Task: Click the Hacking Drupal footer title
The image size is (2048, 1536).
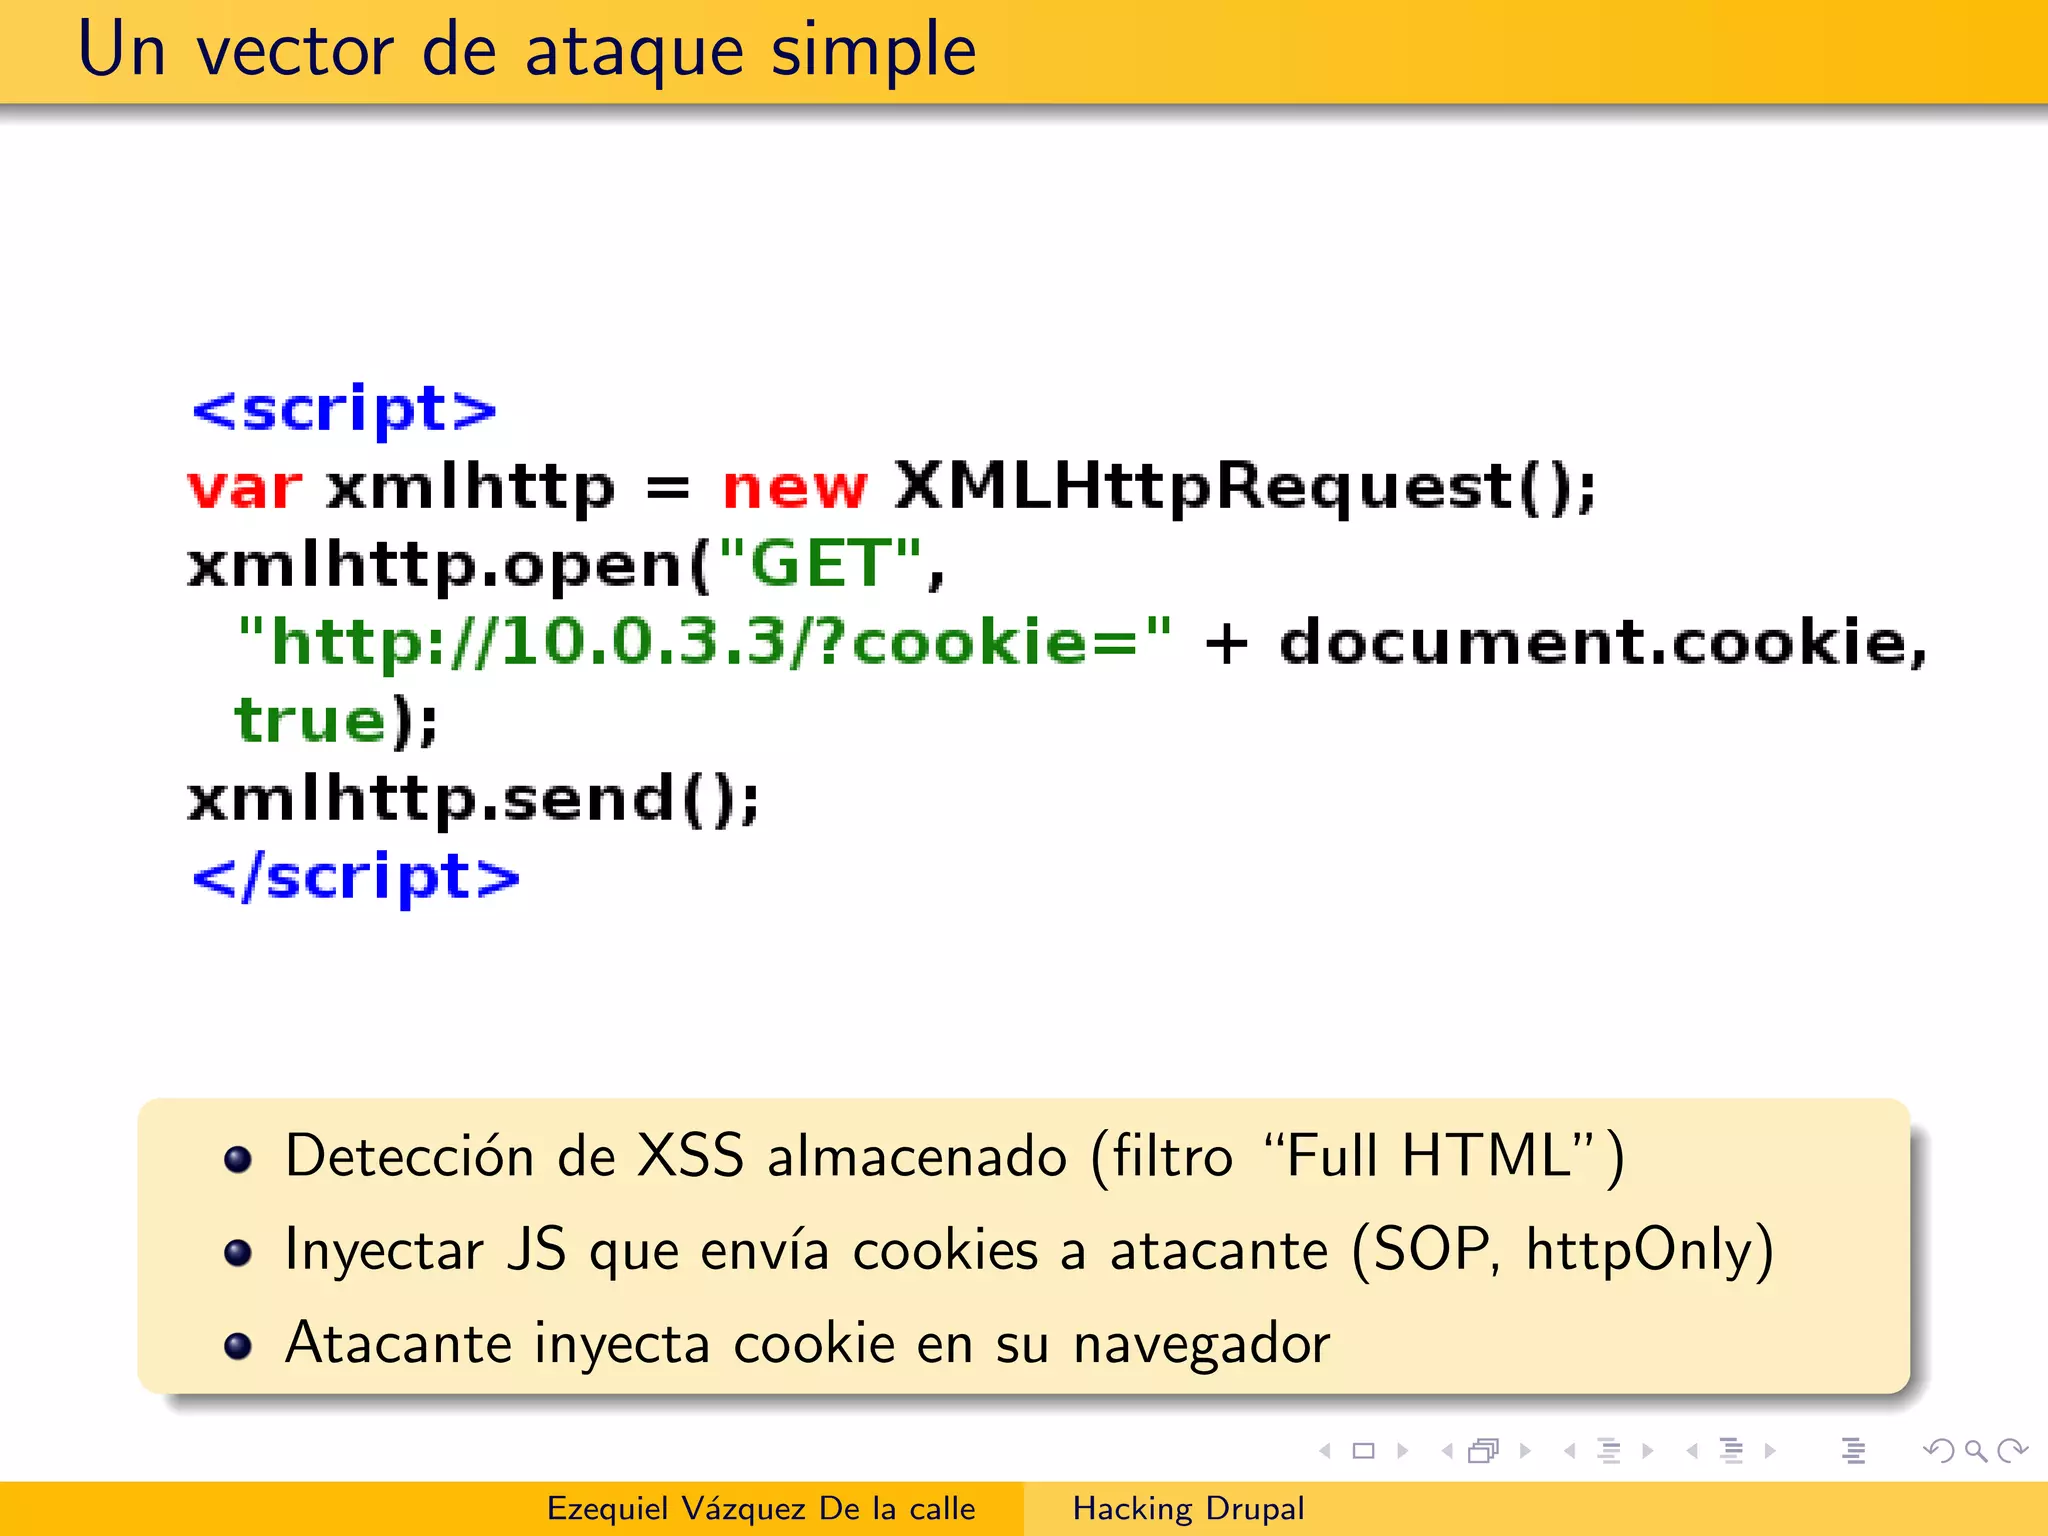Action: pyautogui.click(x=1188, y=1508)
